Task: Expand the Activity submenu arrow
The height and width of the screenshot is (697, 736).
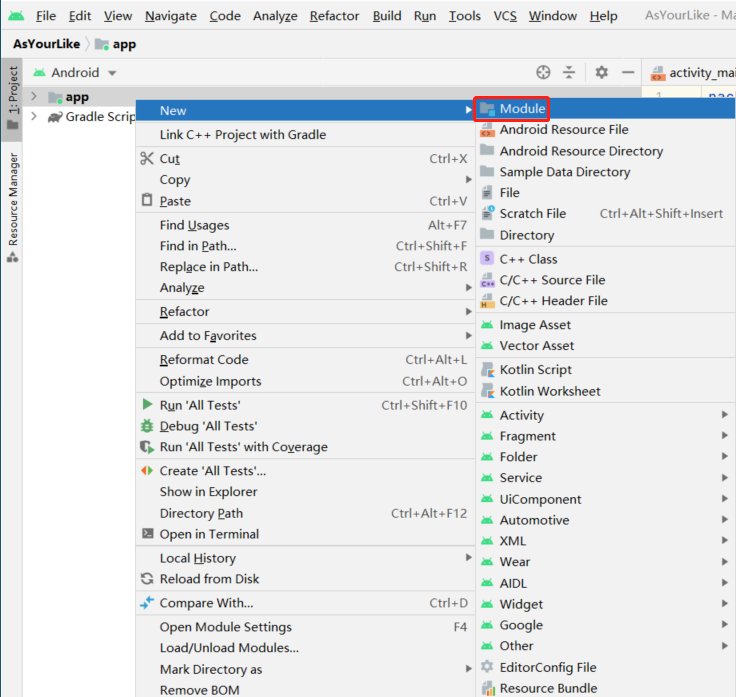Action: point(725,414)
